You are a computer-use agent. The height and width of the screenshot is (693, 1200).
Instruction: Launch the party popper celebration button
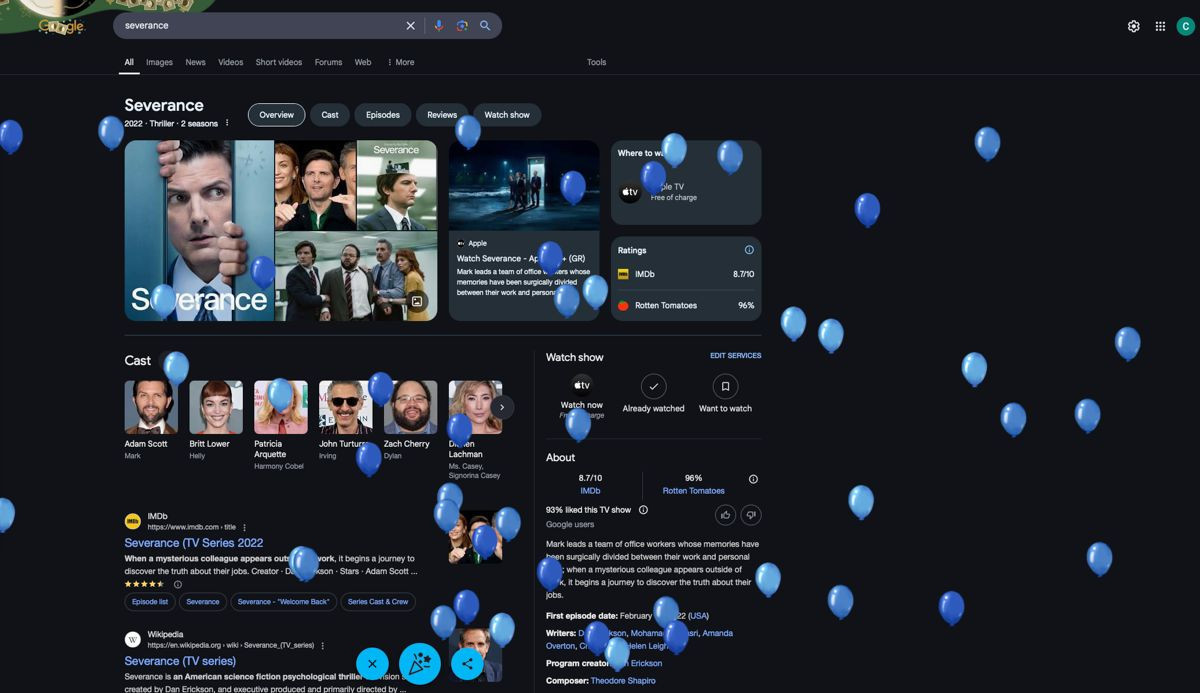[x=420, y=663]
